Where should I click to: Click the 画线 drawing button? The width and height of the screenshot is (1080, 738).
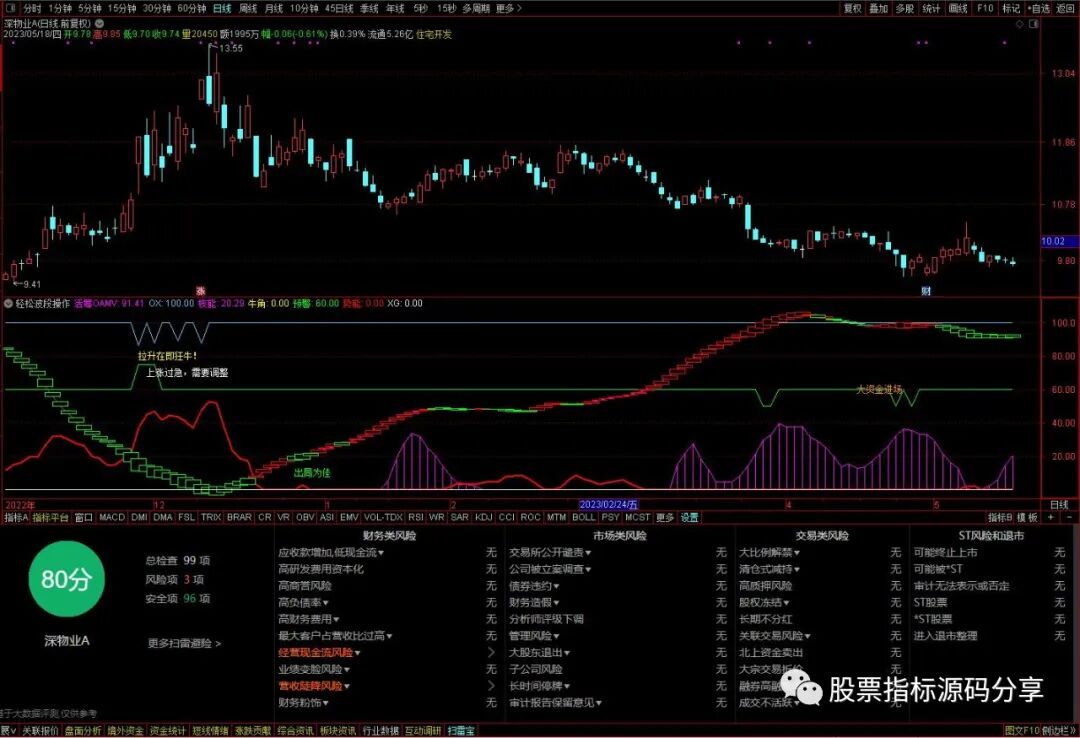pos(958,8)
